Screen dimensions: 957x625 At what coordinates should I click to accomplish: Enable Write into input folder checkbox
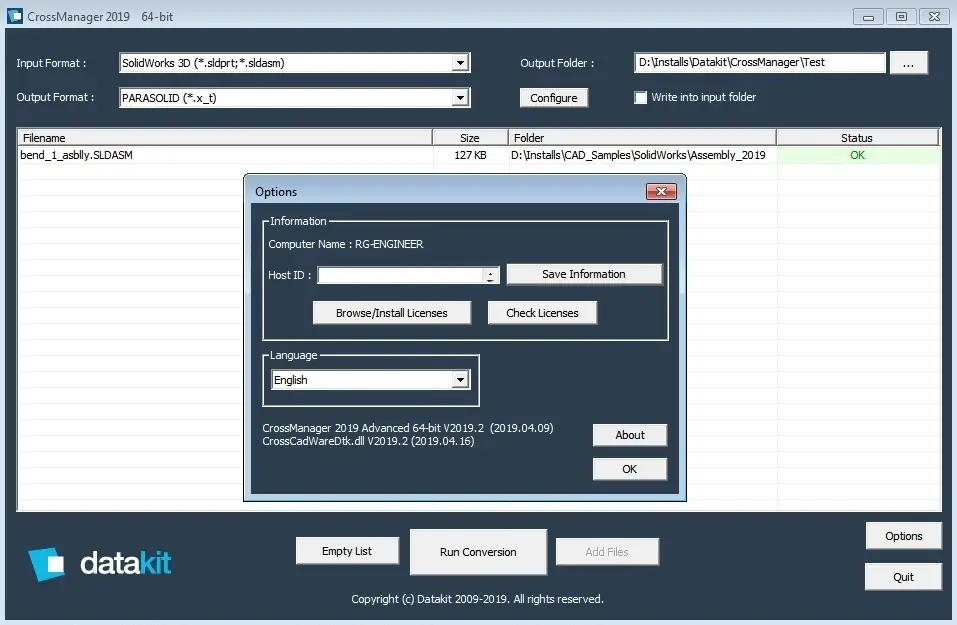pyautogui.click(x=640, y=98)
